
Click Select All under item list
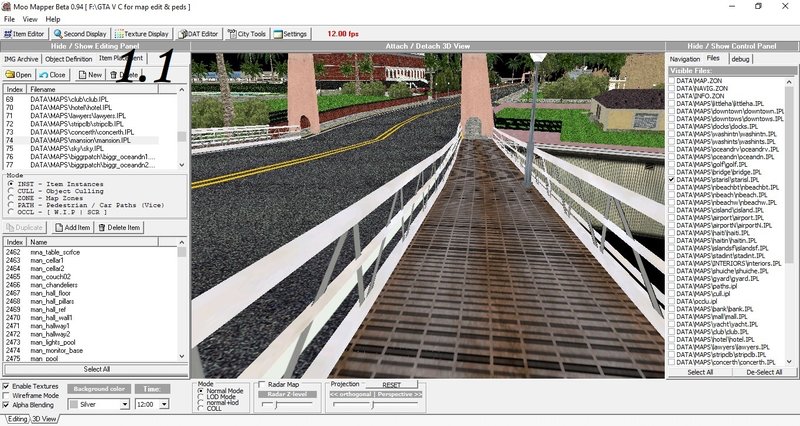[x=96, y=369]
